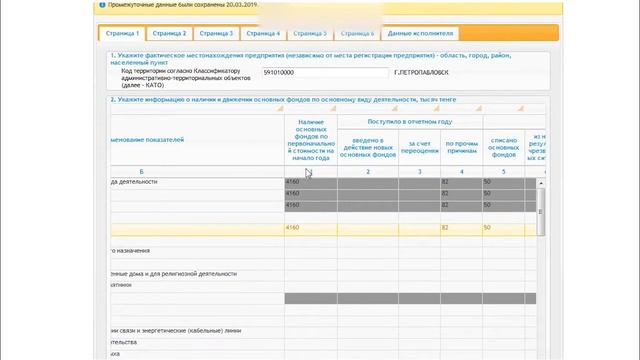The image size is (640, 360).
Task: Click the 'за счет переоценки' column header
Action: (x=419, y=147)
